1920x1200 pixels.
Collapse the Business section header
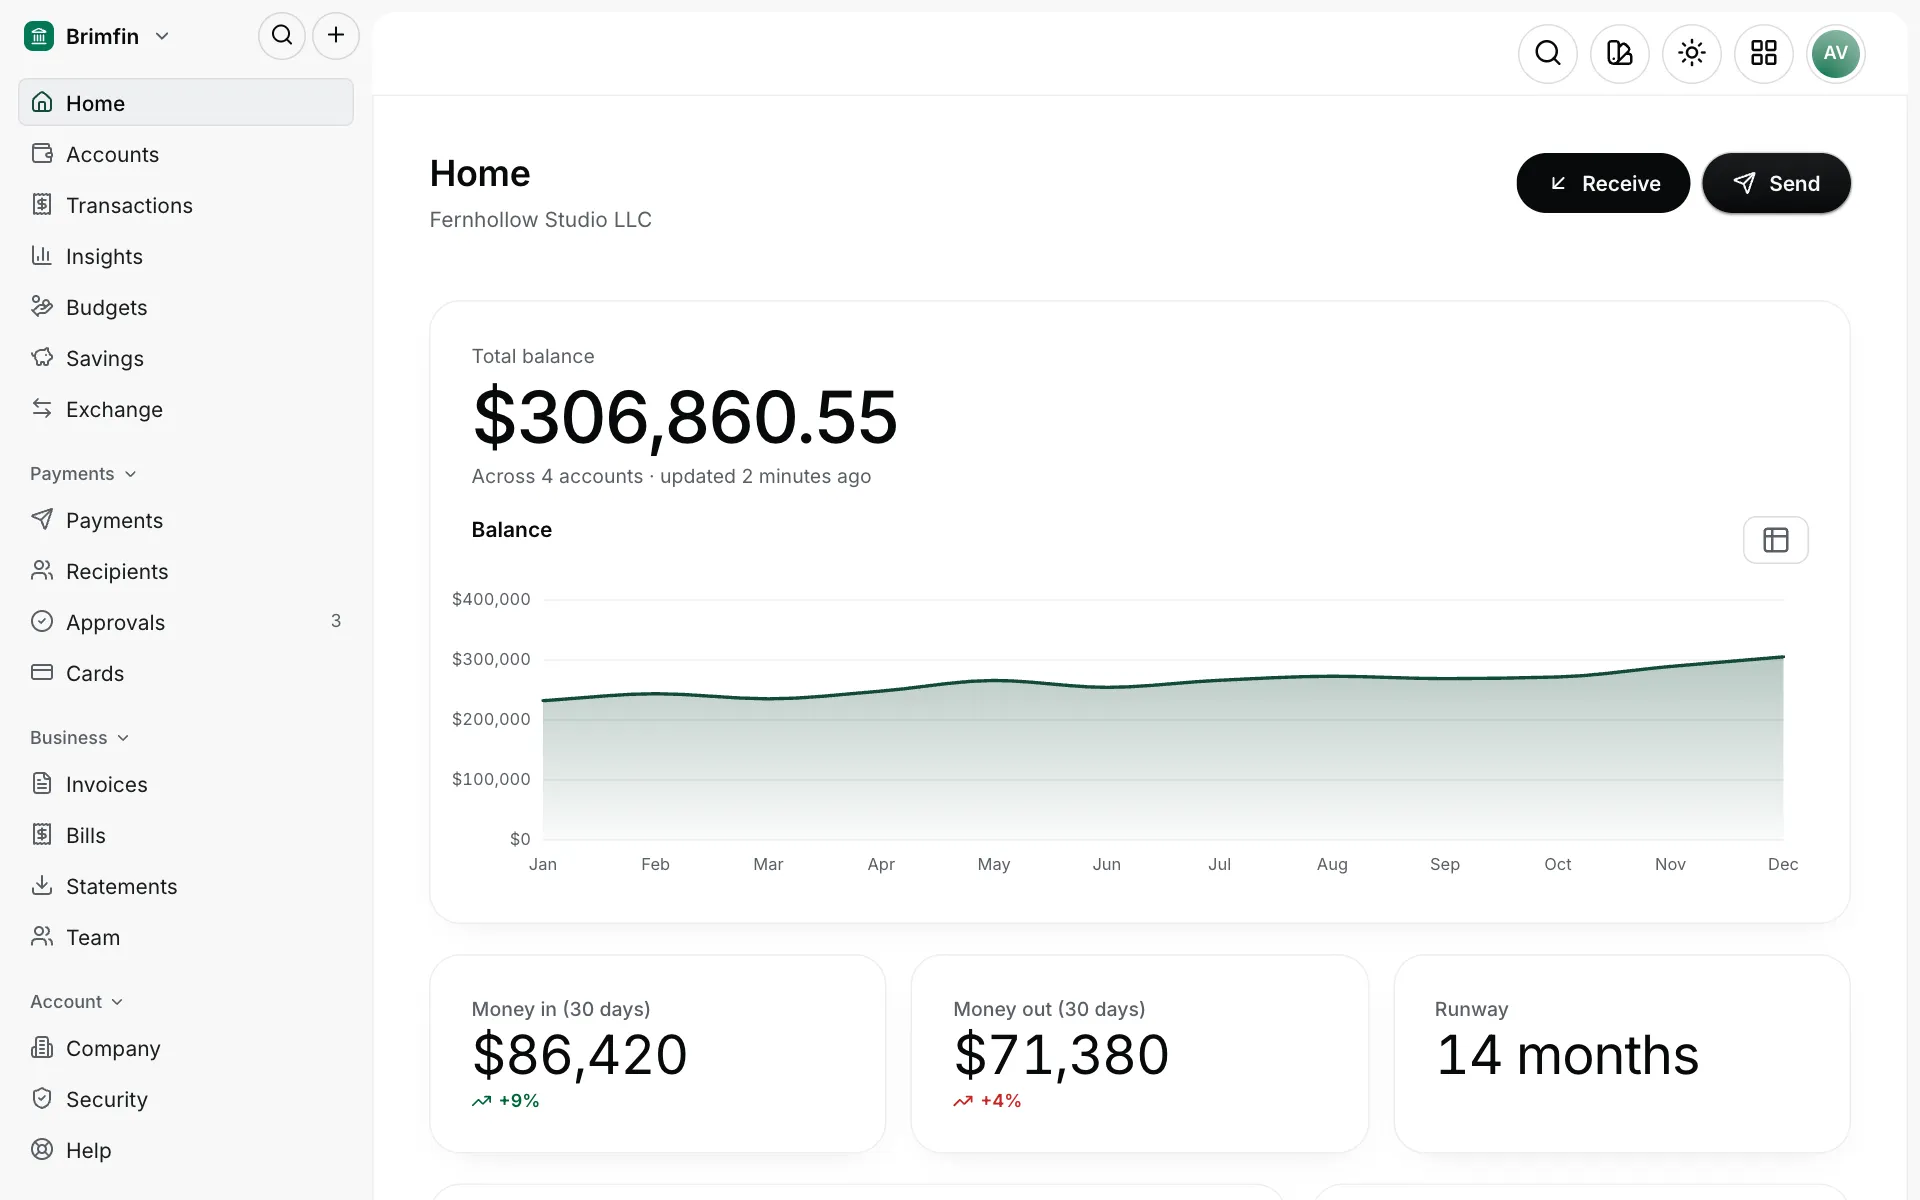80,738
